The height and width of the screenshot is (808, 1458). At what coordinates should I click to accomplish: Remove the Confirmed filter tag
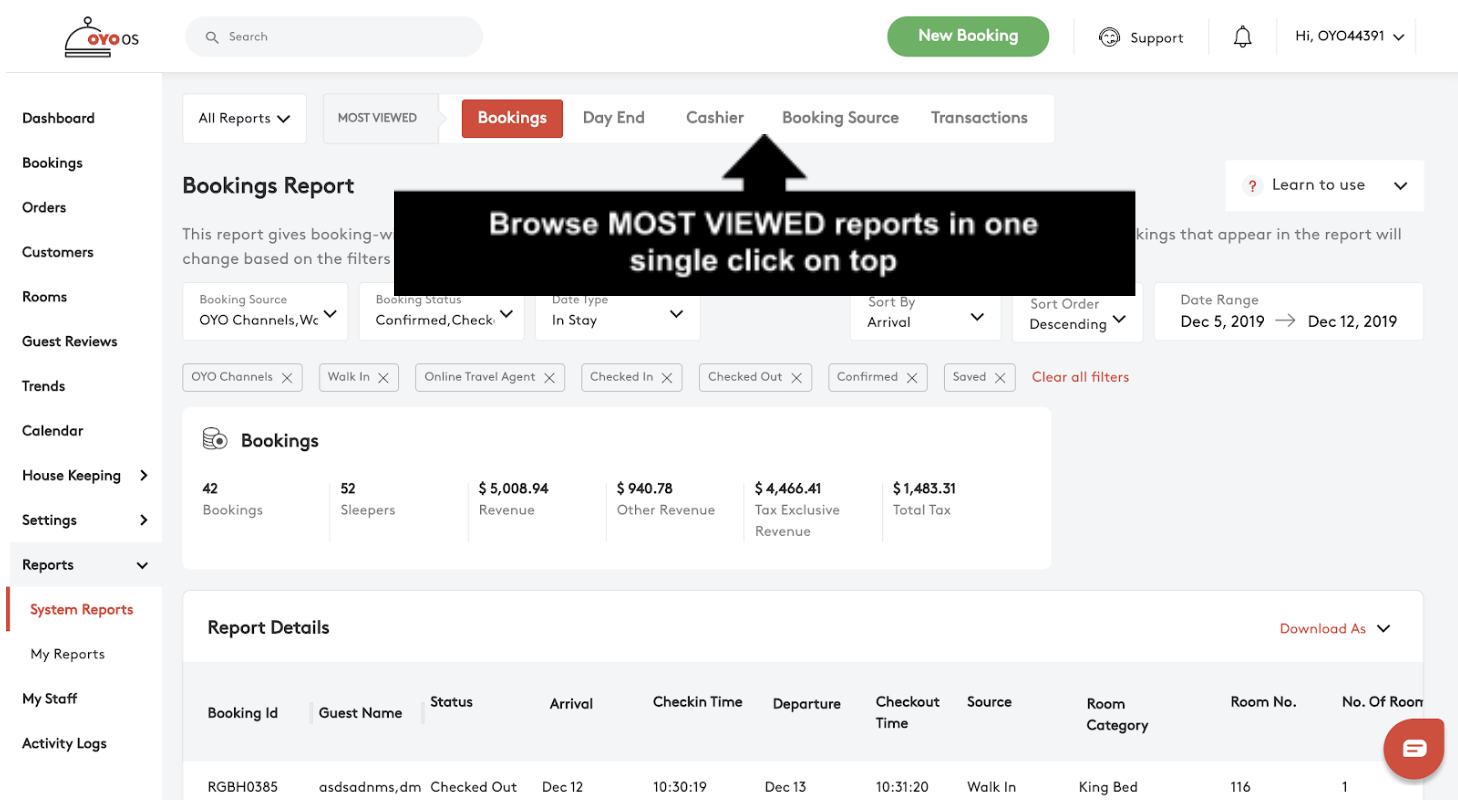(x=912, y=378)
